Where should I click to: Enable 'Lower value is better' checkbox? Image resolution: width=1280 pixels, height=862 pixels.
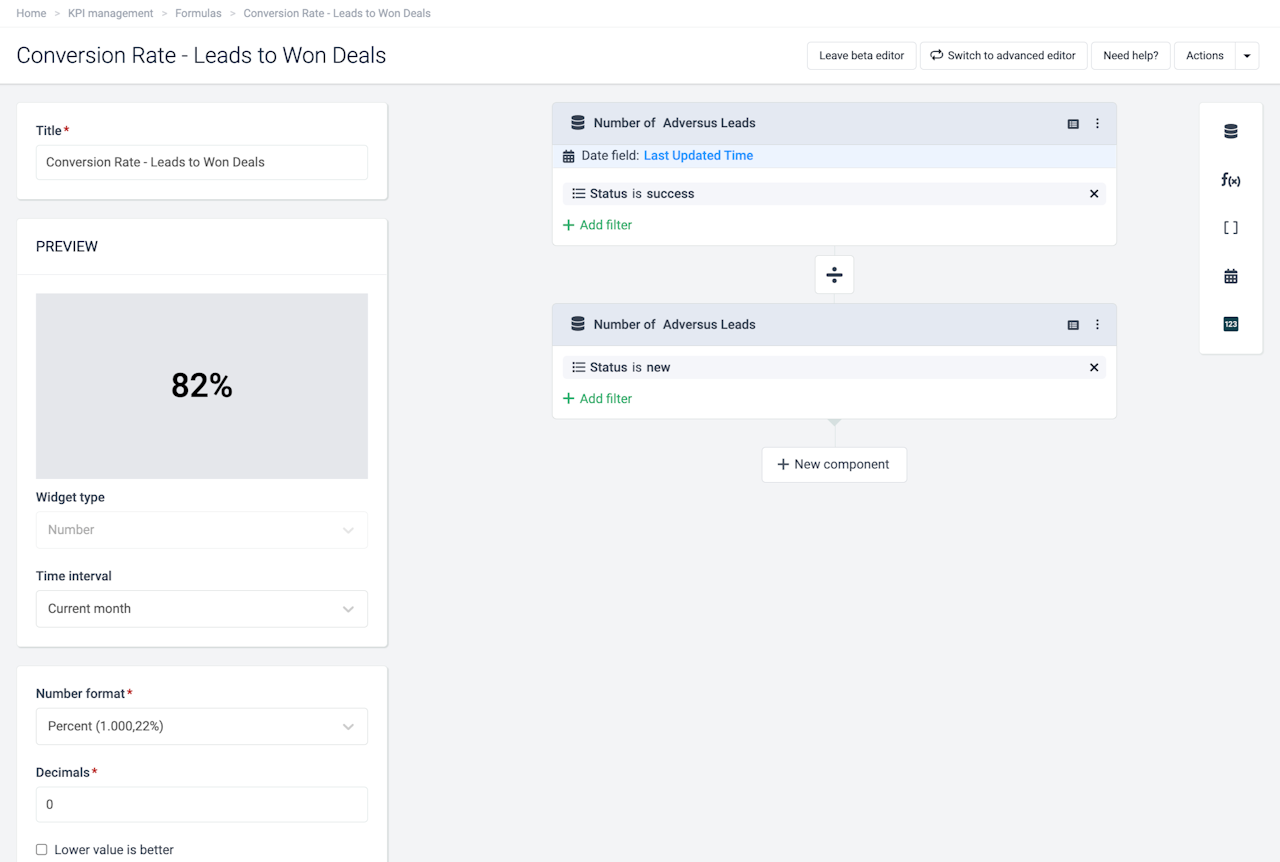(x=42, y=850)
